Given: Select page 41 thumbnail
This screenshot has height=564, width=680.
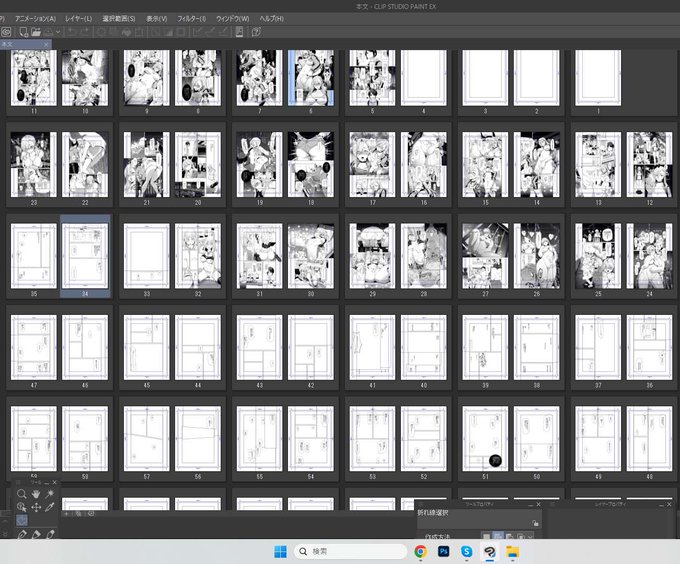Looking at the screenshot, I should (x=373, y=348).
